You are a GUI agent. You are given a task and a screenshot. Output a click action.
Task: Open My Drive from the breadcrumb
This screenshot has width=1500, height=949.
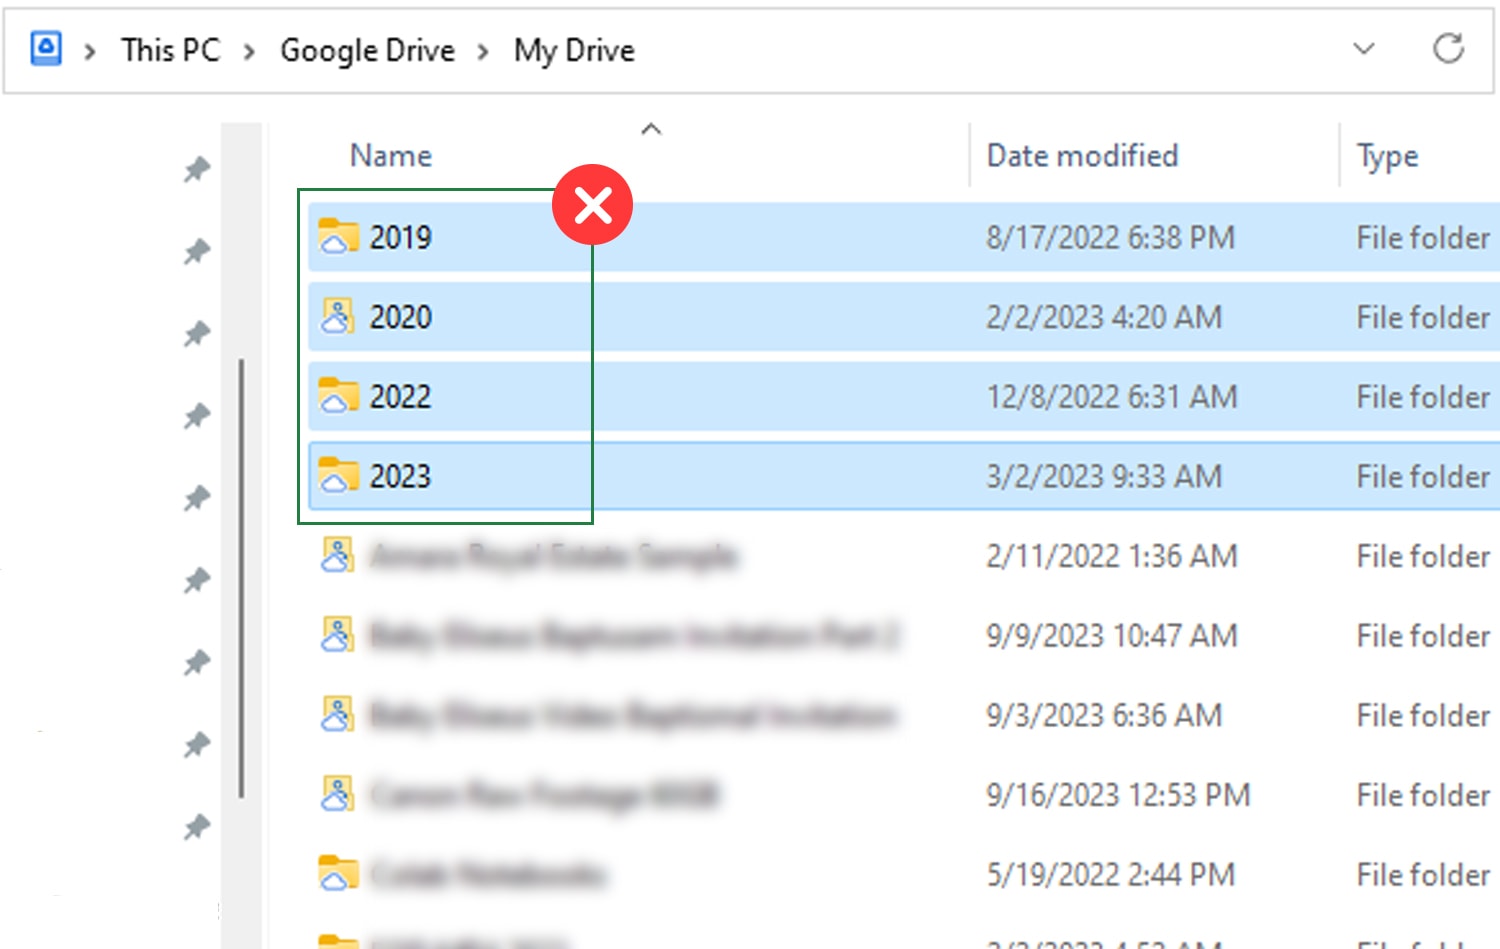click(574, 50)
